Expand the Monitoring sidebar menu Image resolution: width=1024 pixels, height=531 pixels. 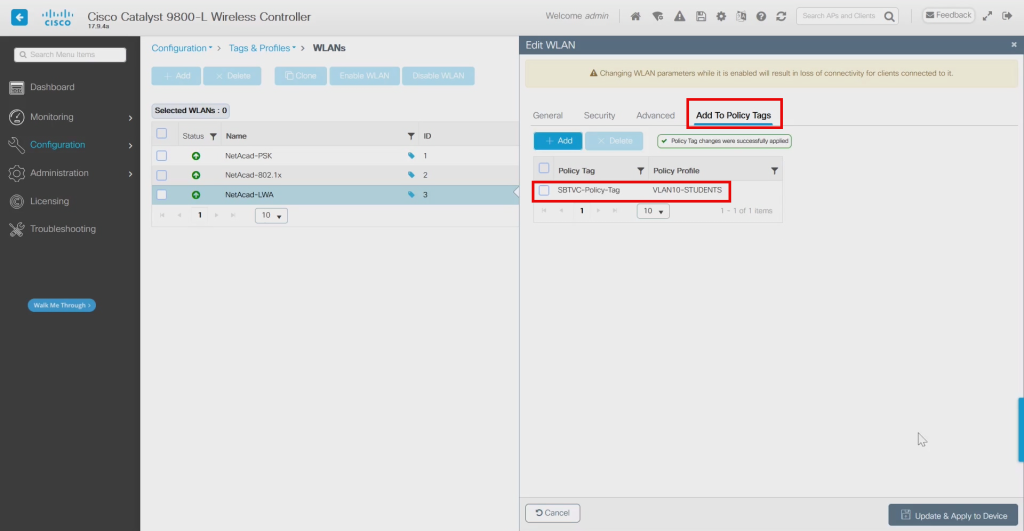130,118
